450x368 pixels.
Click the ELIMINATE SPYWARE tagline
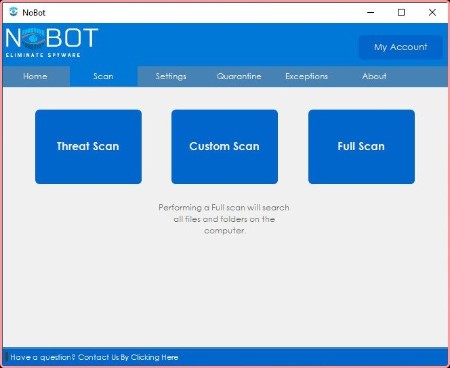coord(43,55)
